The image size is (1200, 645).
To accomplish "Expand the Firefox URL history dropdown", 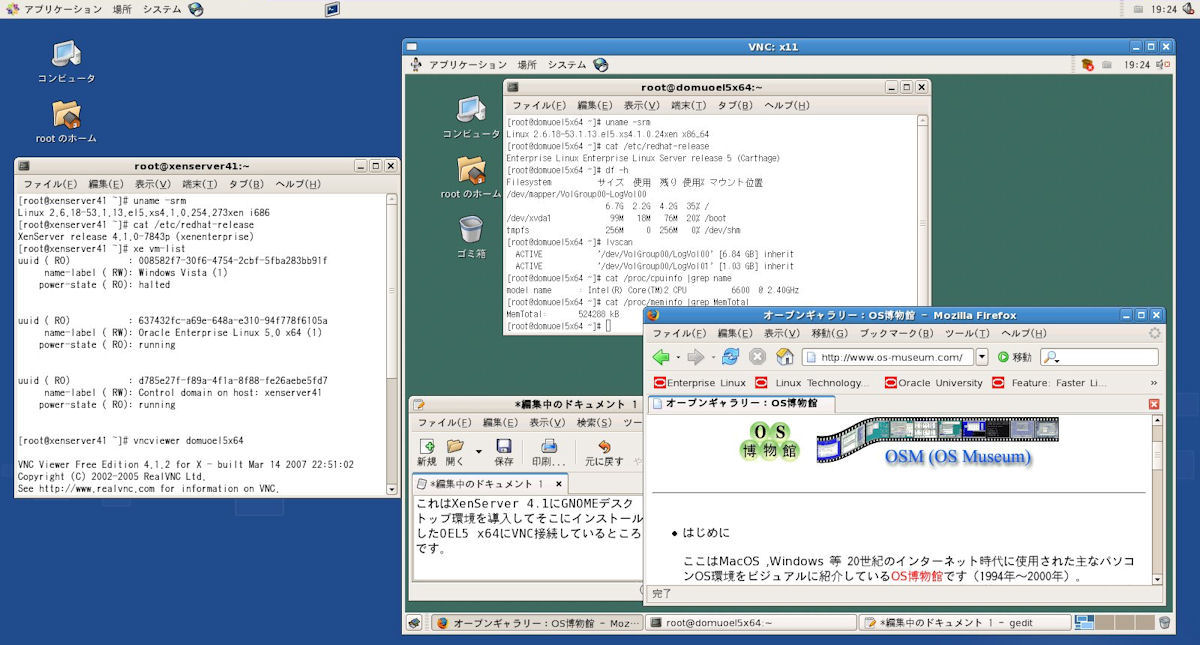I will point(982,357).
